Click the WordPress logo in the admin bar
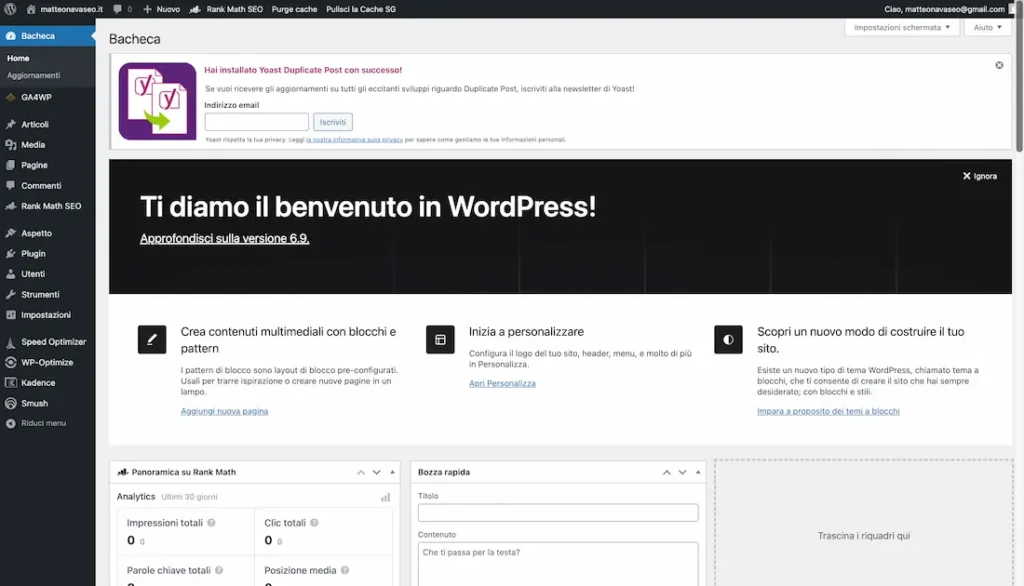This screenshot has height=586, width=1024. tap(11, 8)
